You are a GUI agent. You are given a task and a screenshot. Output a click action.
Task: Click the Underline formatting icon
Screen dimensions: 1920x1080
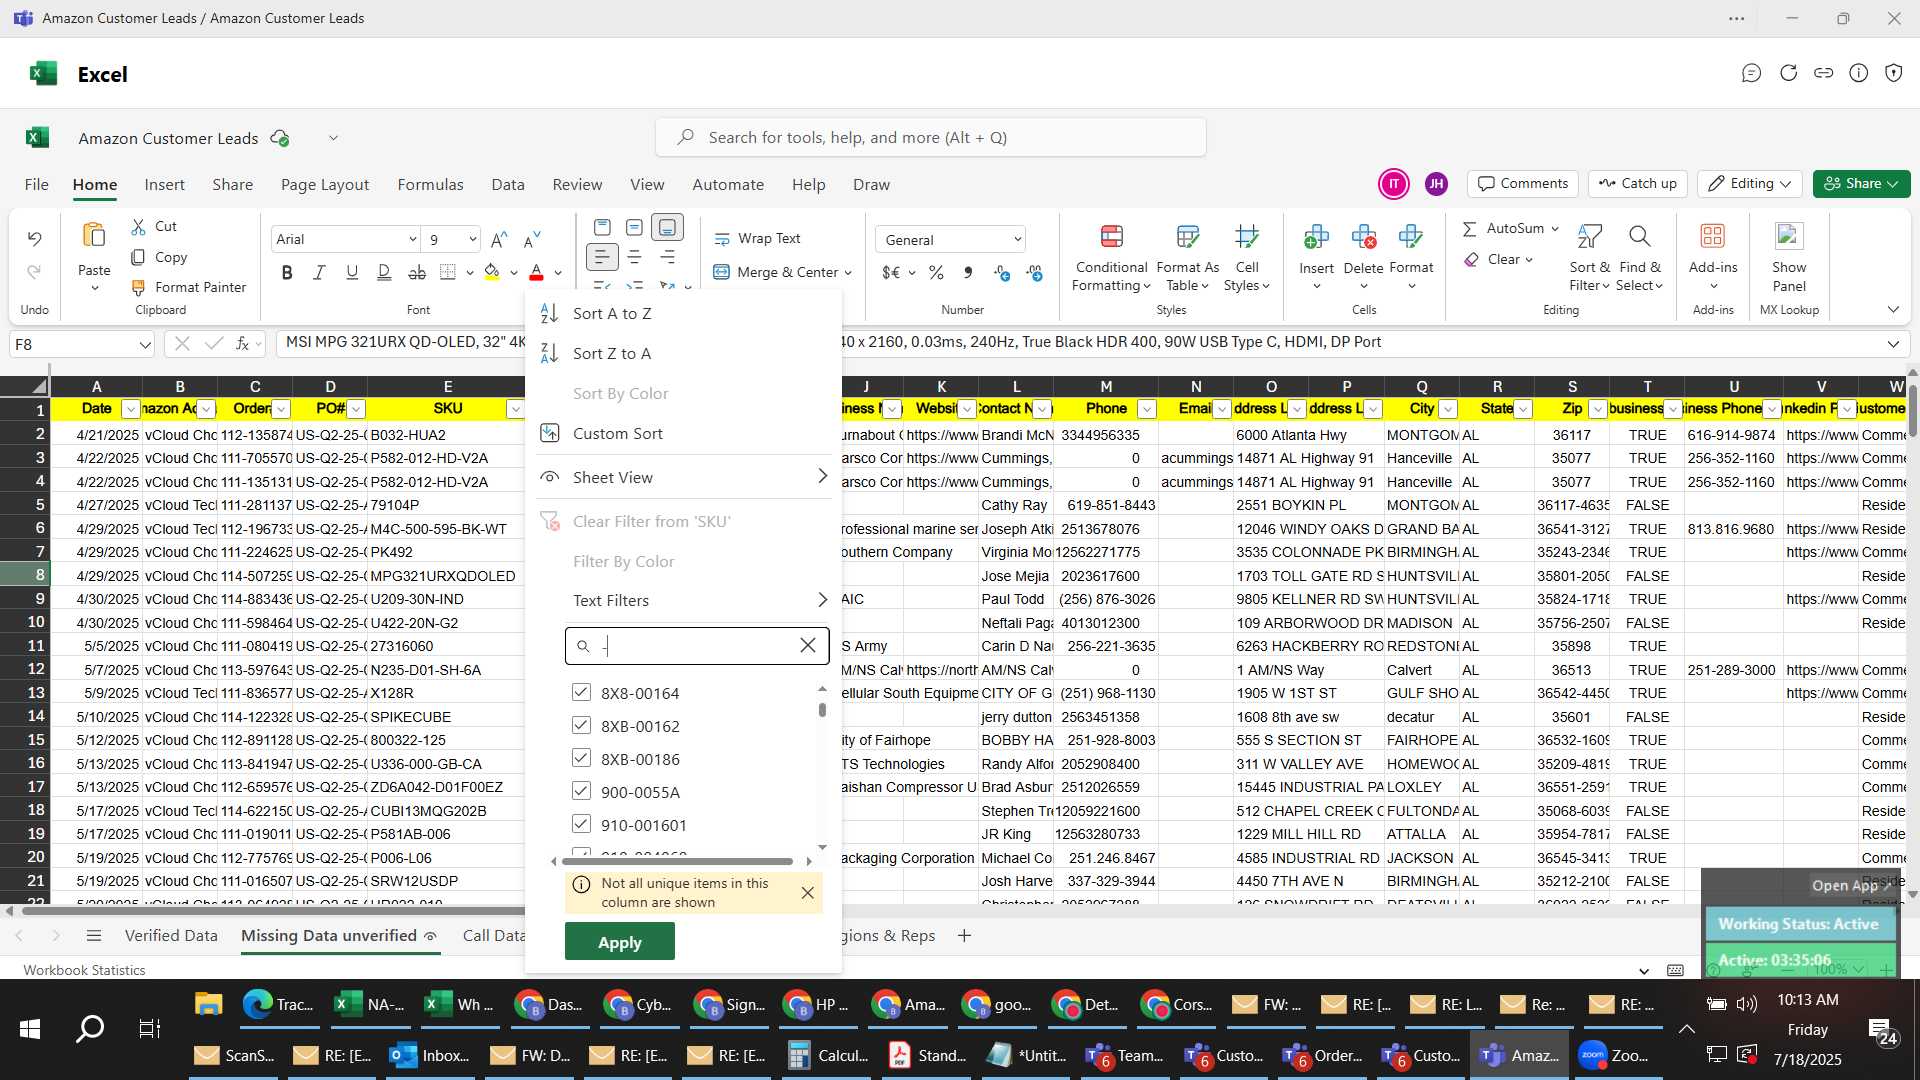point(352,272)
